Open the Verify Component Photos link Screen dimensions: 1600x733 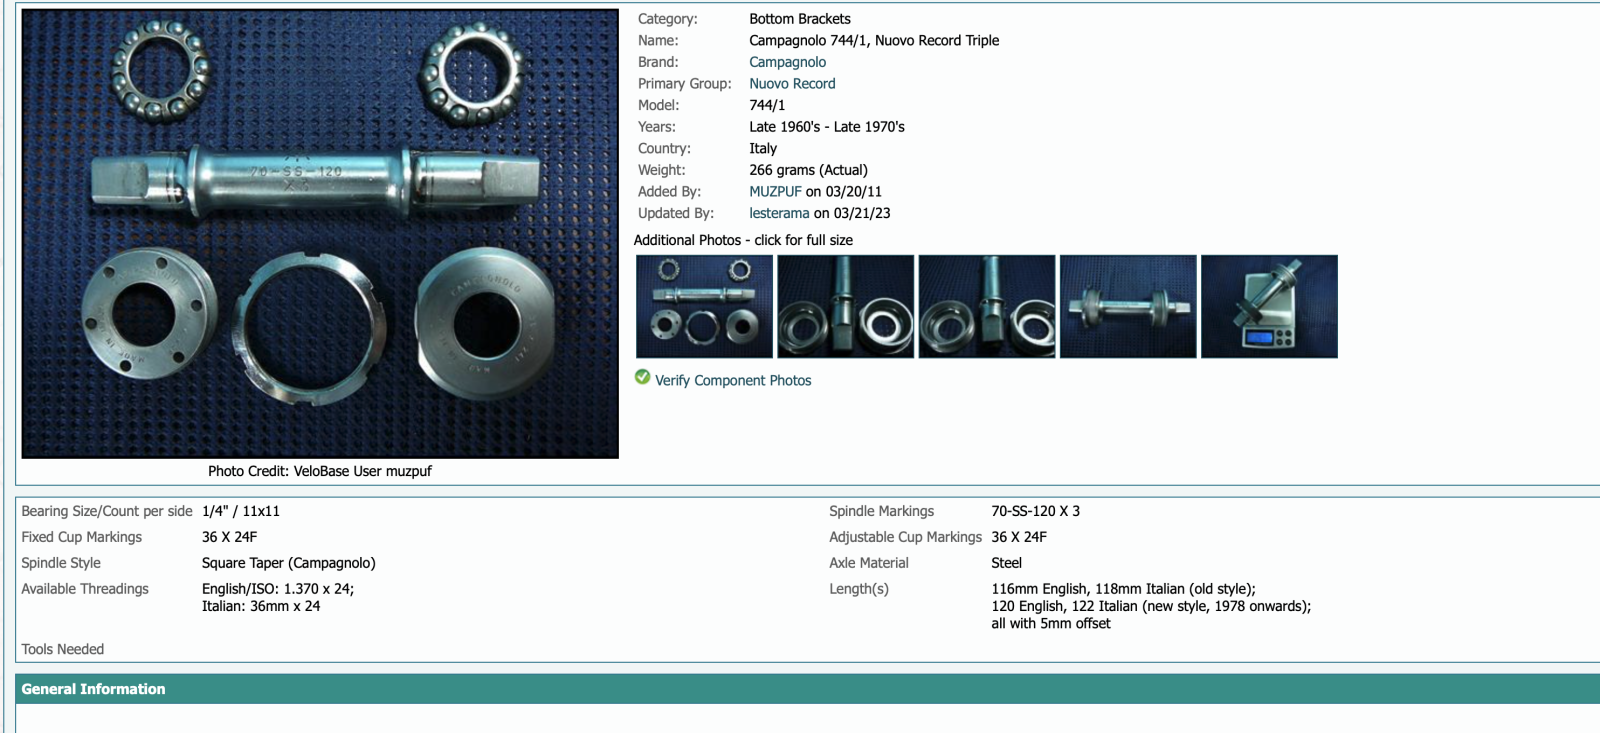point(732,380)
